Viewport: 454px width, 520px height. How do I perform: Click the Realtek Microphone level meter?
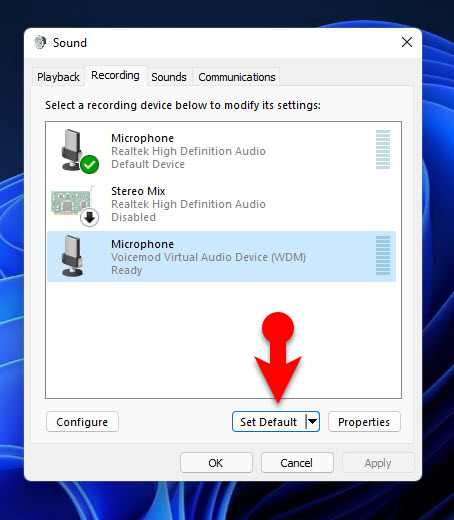[x=383, y=149]
